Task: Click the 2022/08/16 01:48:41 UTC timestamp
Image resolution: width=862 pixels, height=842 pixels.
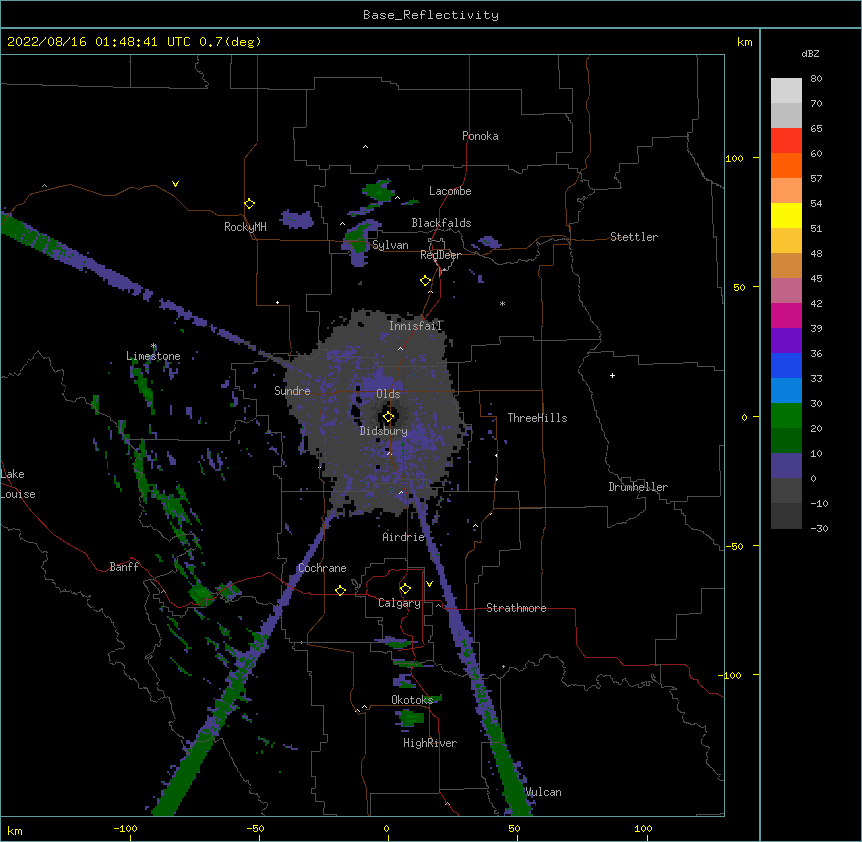Action: (99, 42)
